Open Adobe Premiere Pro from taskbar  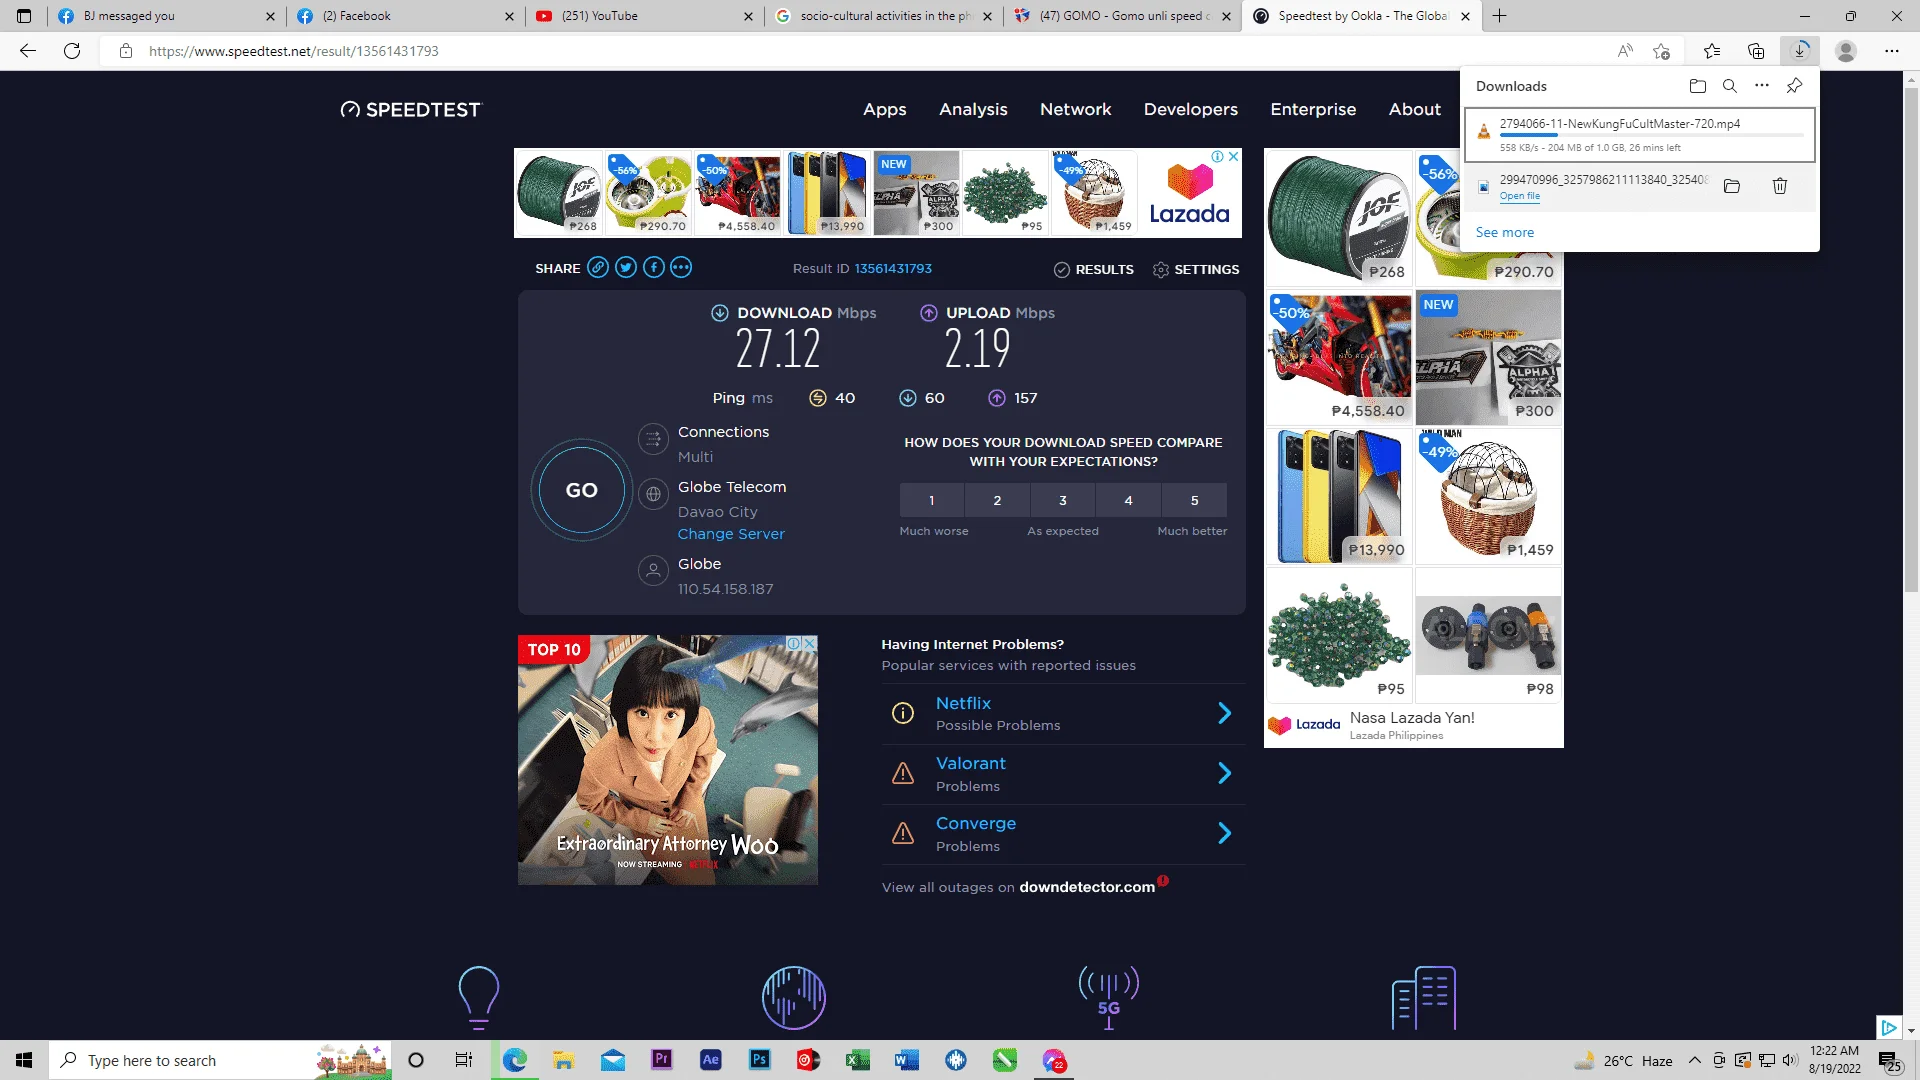click(x=661, y=1060)
